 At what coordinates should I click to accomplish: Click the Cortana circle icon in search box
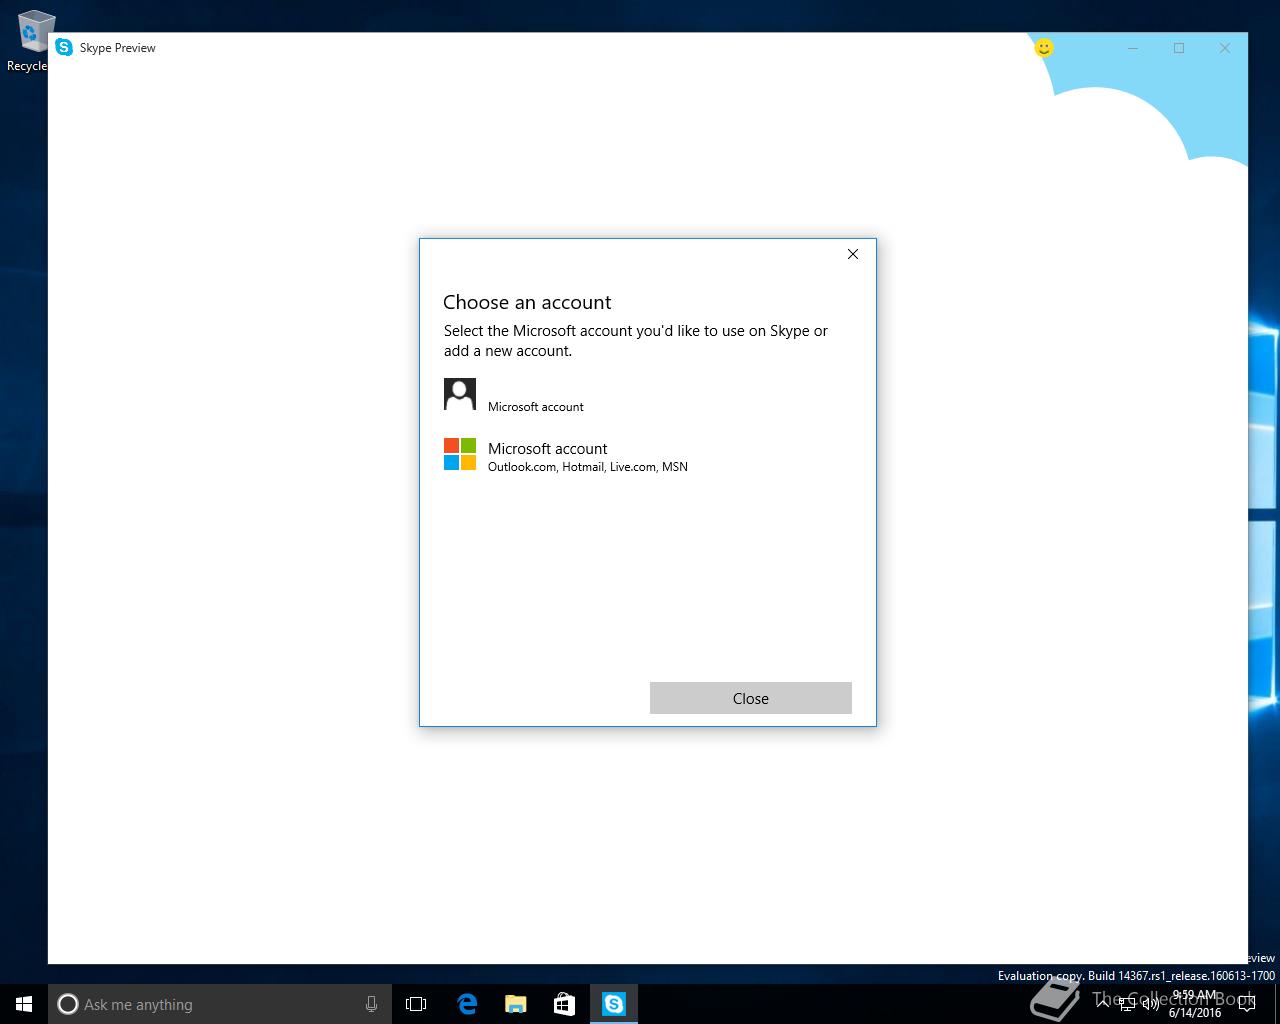click(x=68, y=1004)
